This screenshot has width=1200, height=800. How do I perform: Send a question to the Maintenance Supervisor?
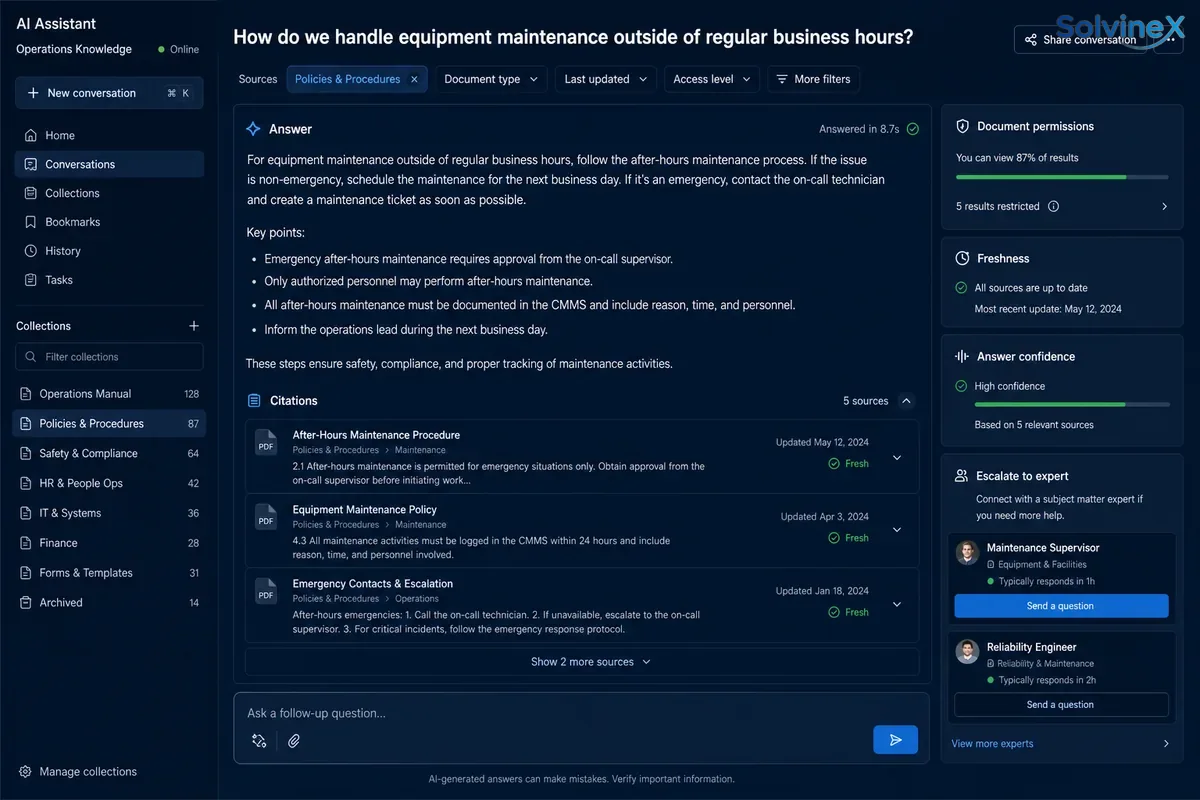point(1061,606)
